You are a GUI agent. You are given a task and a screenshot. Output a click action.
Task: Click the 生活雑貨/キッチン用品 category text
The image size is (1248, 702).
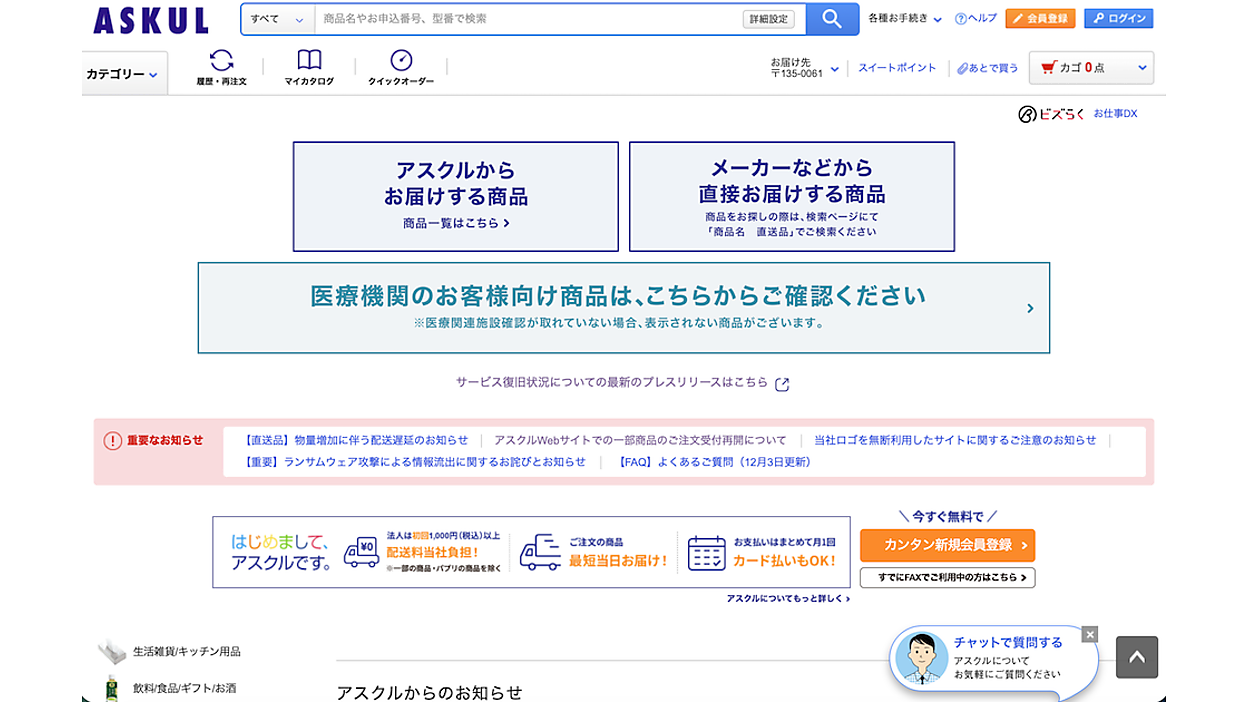tap(187, 652)
